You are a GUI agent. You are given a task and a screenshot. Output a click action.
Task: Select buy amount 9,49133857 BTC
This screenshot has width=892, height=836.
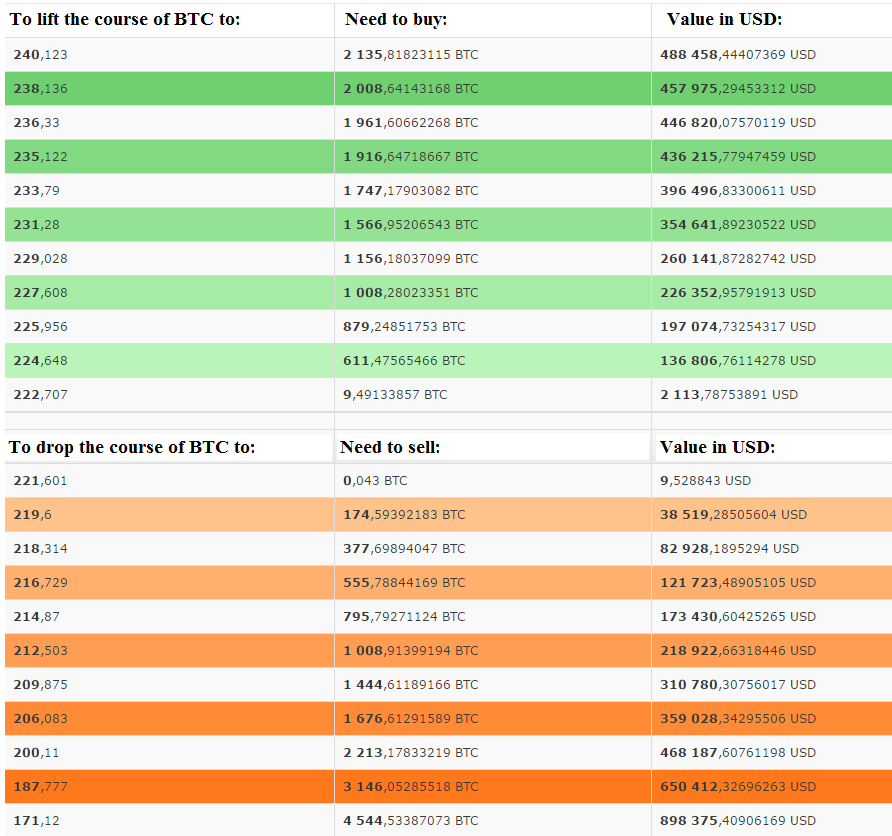[395, 395]
